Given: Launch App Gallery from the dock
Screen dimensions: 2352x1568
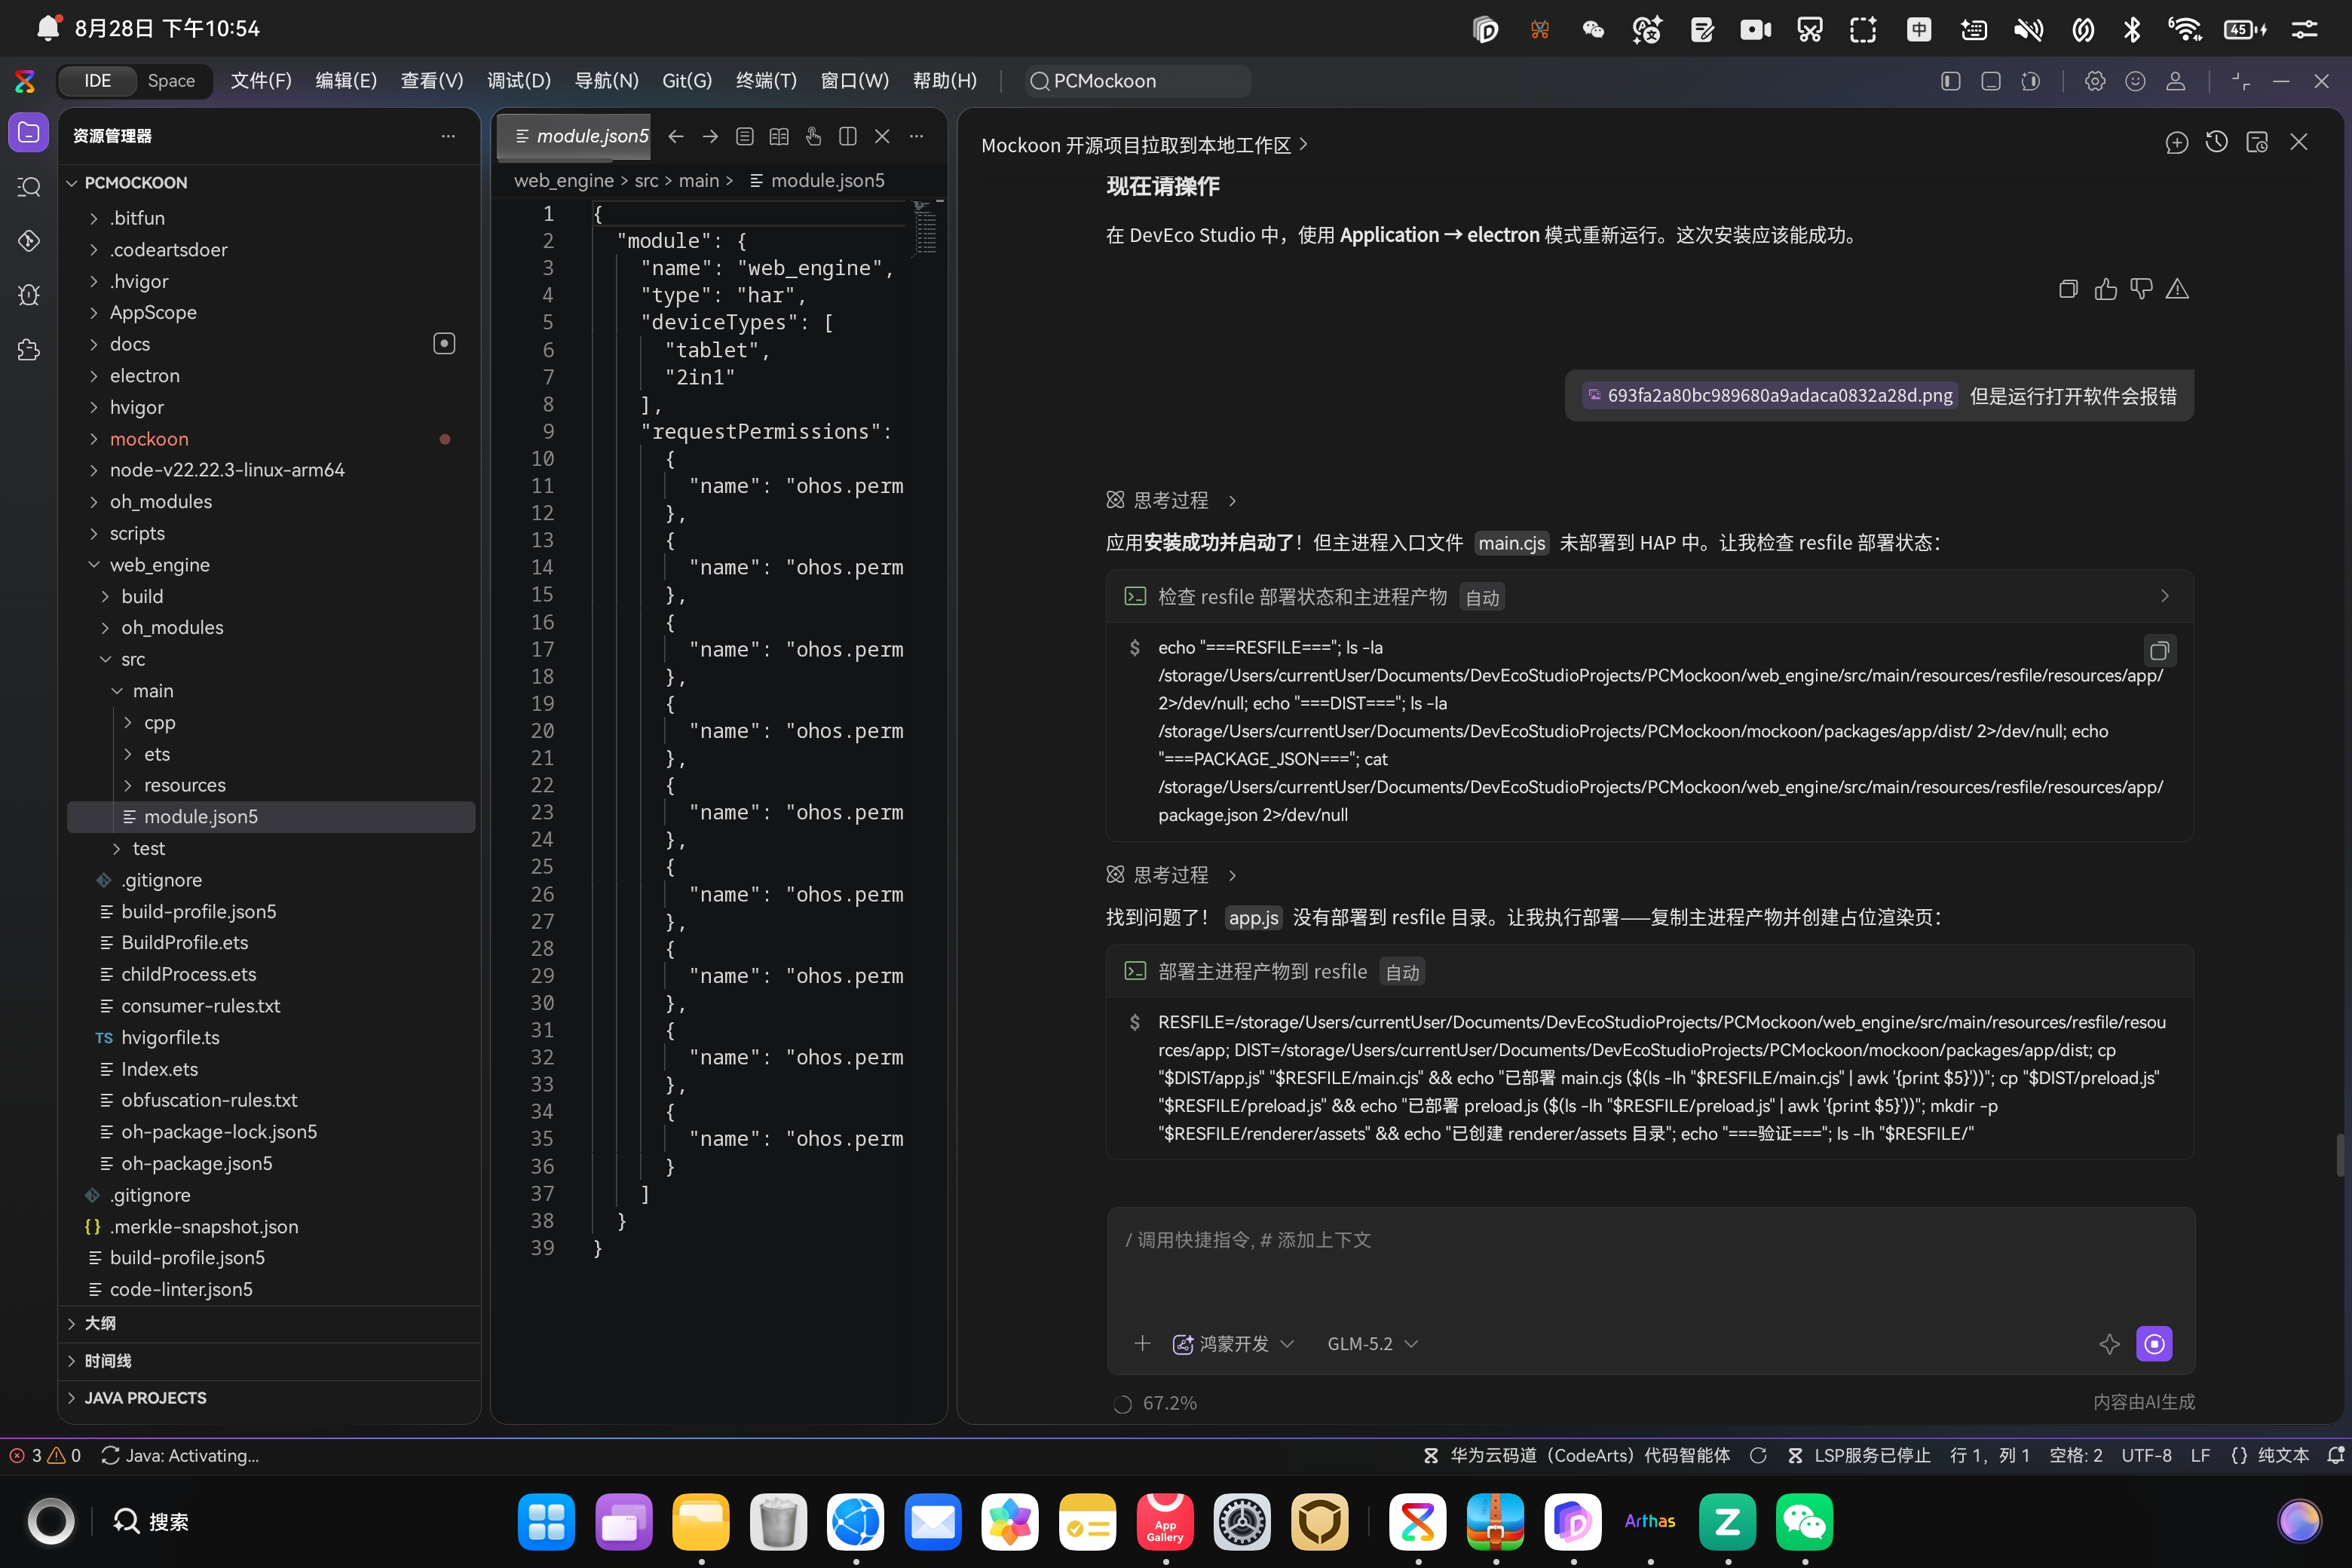Looking at the screenshot, I should [x=1165, y=1522].
